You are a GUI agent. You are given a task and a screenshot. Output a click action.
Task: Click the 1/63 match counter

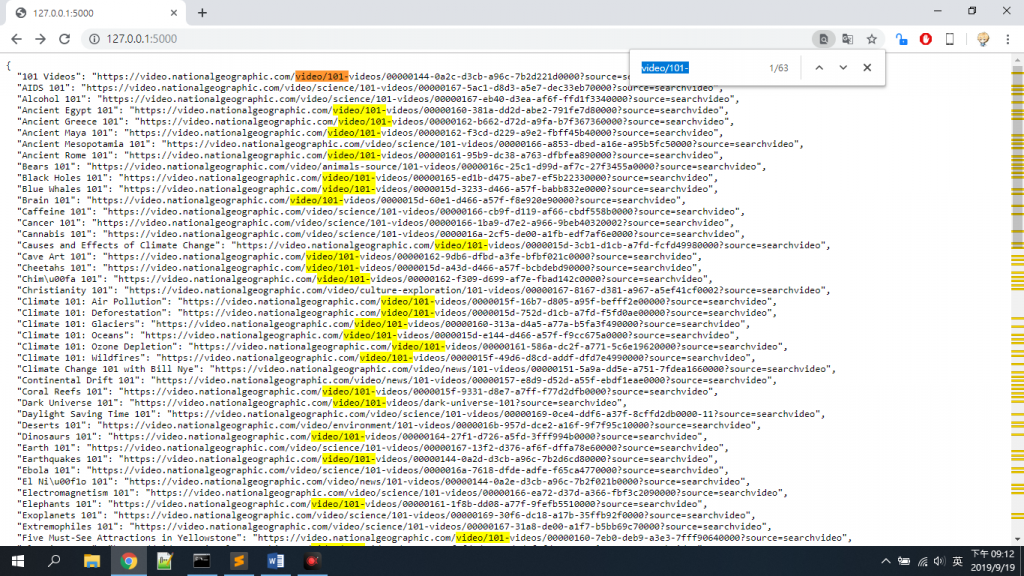point(778,68)
